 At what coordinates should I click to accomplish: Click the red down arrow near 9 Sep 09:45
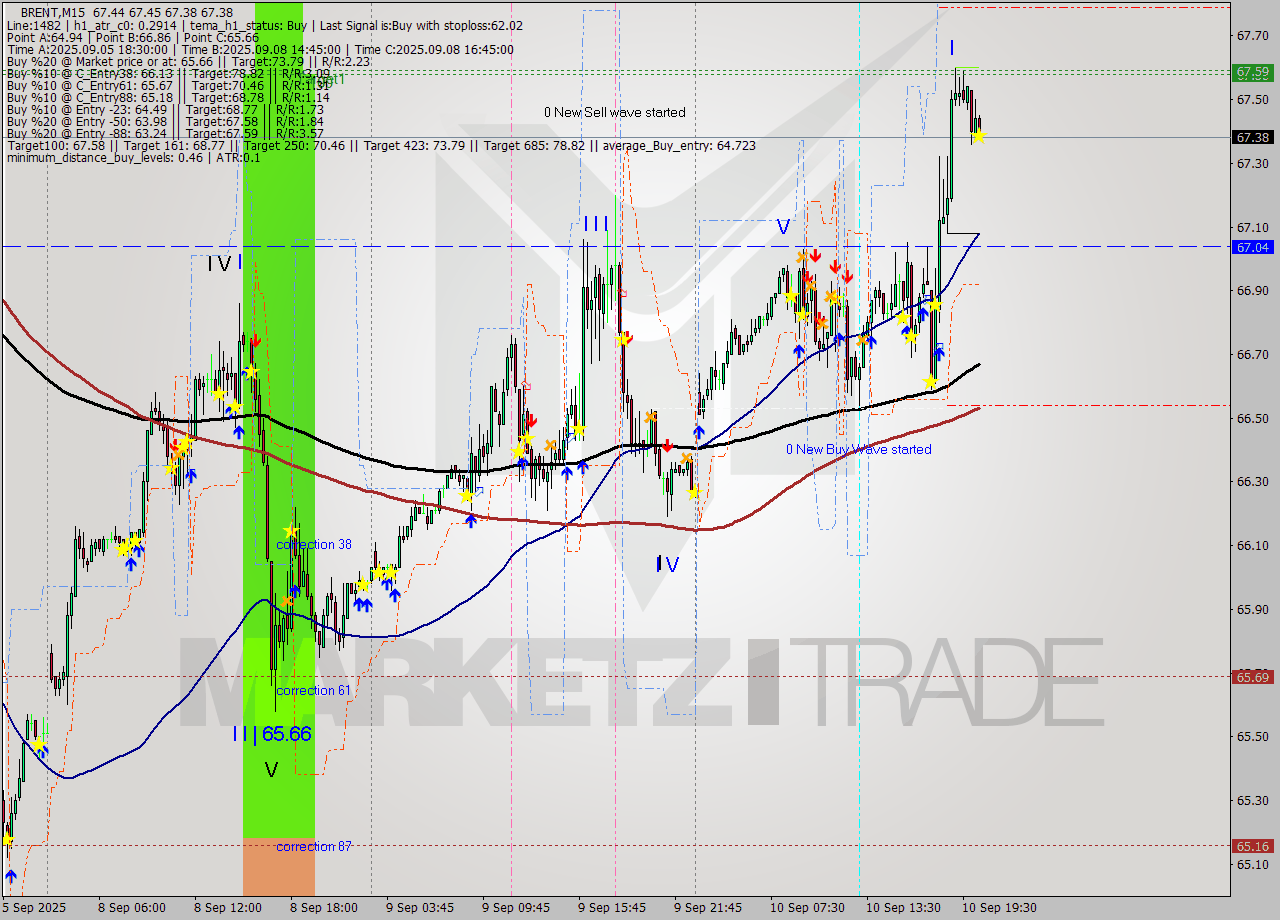click(x=531, y=421)
